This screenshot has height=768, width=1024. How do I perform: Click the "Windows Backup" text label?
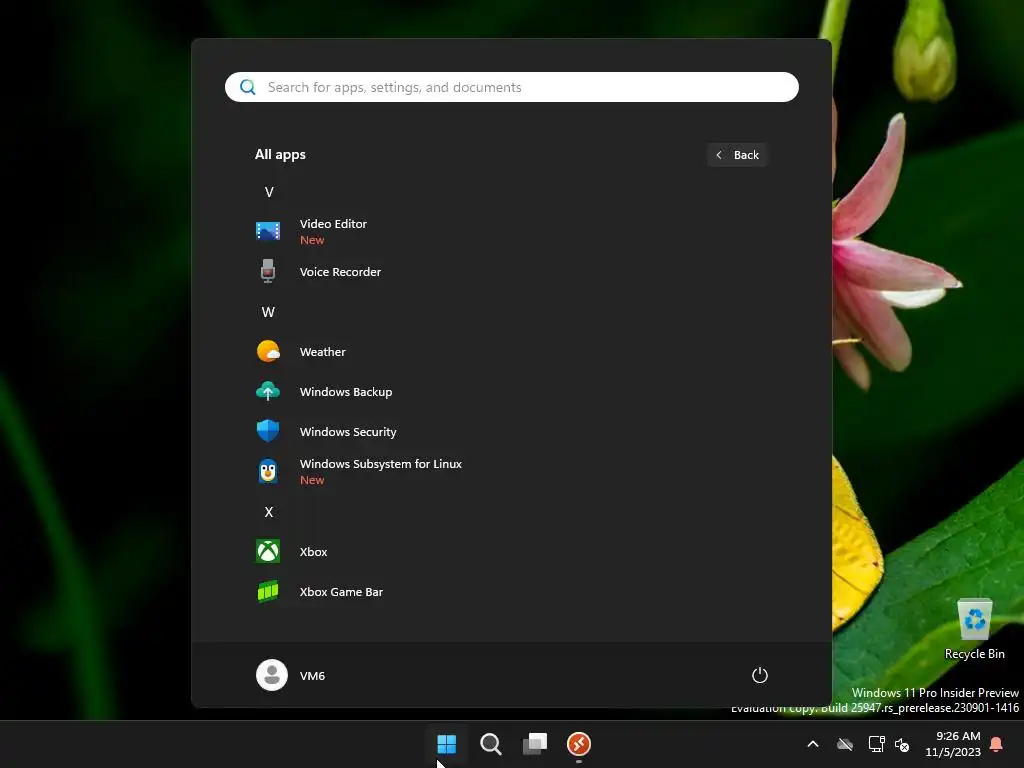pos(346,392)
